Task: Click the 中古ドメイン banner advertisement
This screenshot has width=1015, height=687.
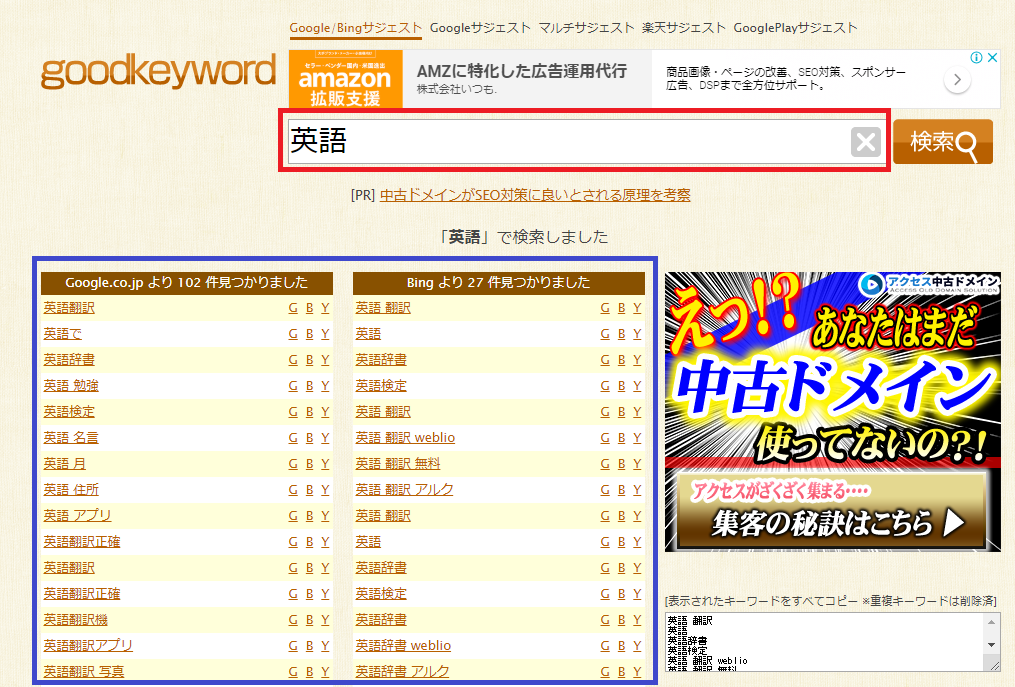Action: point(832,411)
